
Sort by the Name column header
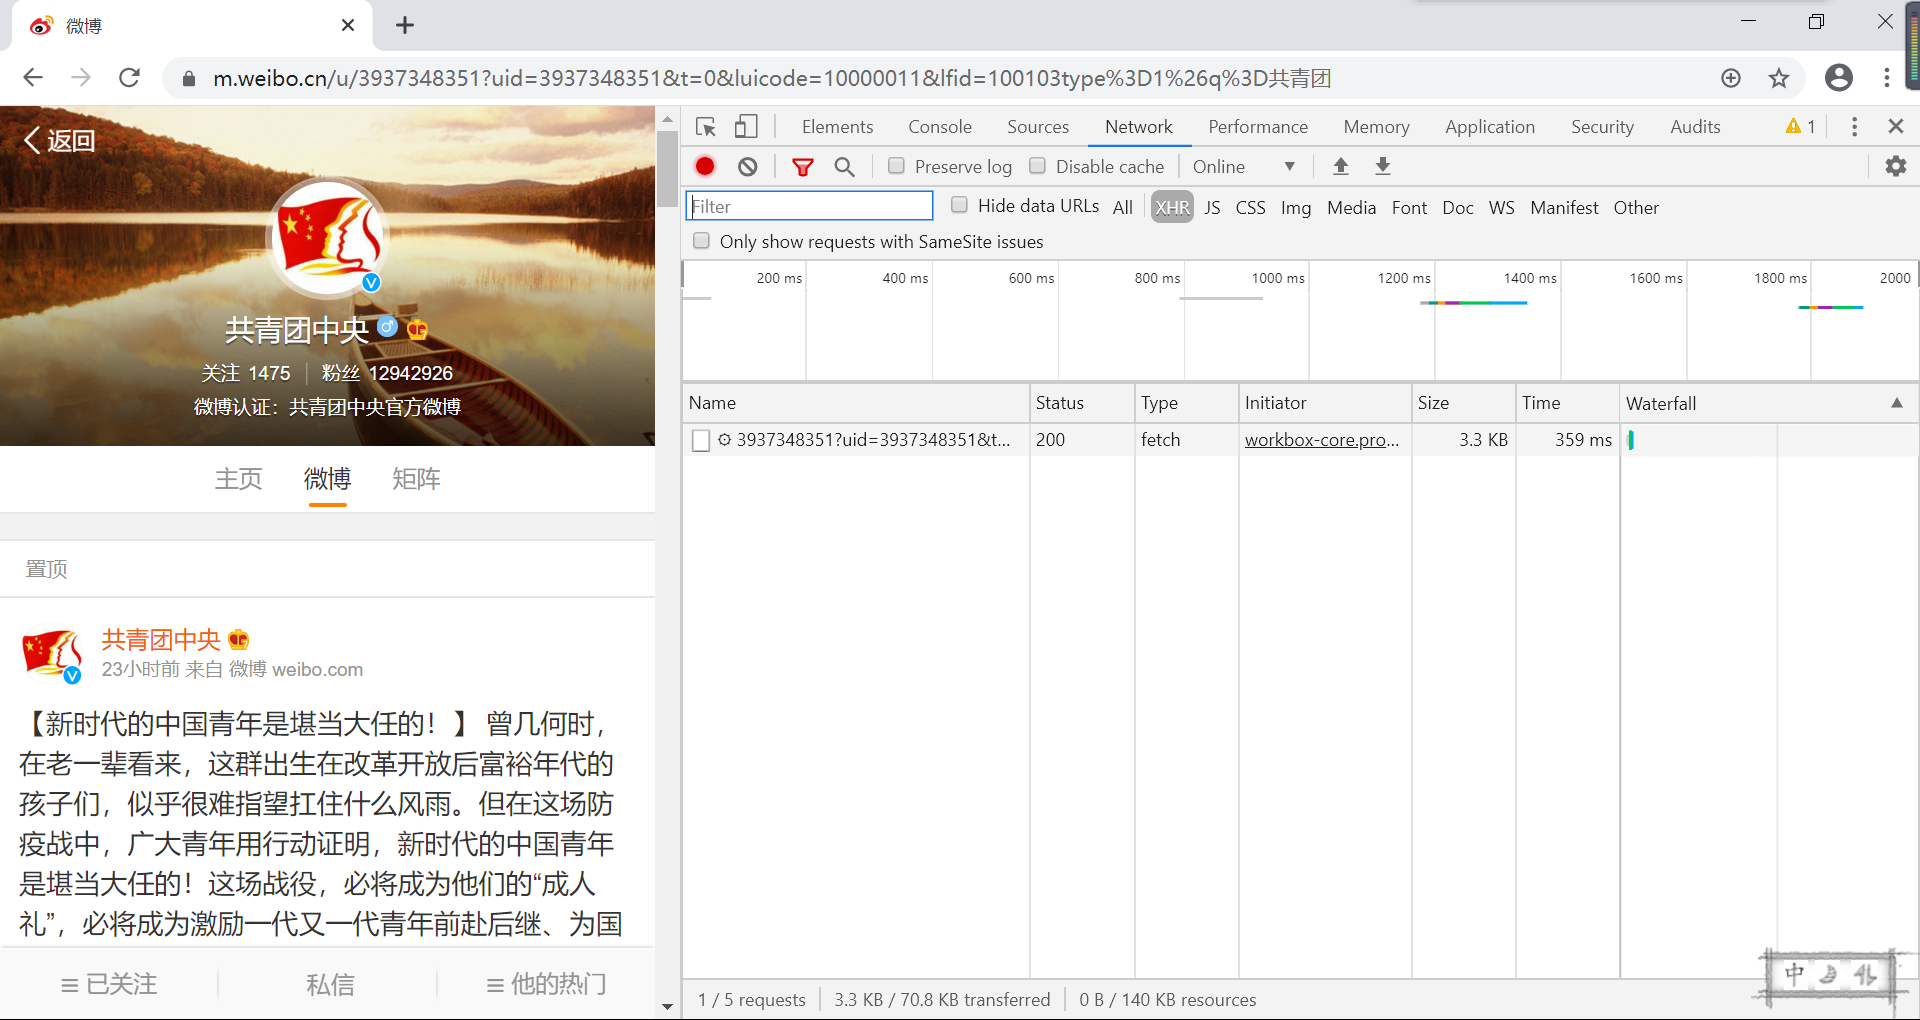tap(856, 403)
